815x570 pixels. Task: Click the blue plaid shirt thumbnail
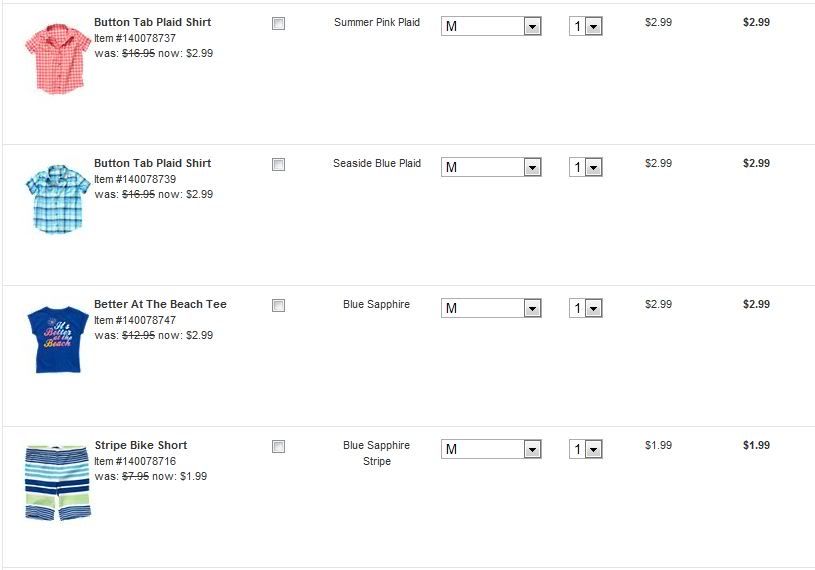[x=57, y=199]
